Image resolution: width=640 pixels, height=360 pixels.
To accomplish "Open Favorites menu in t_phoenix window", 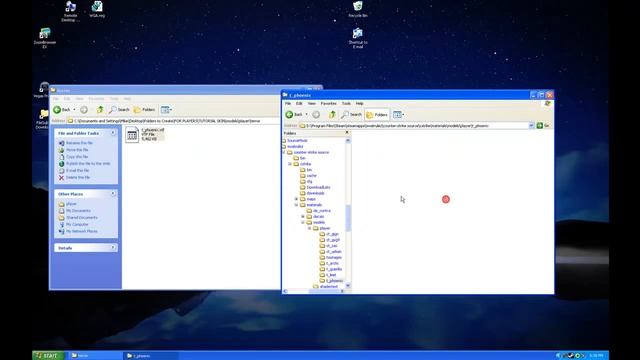I will [328, 104].
